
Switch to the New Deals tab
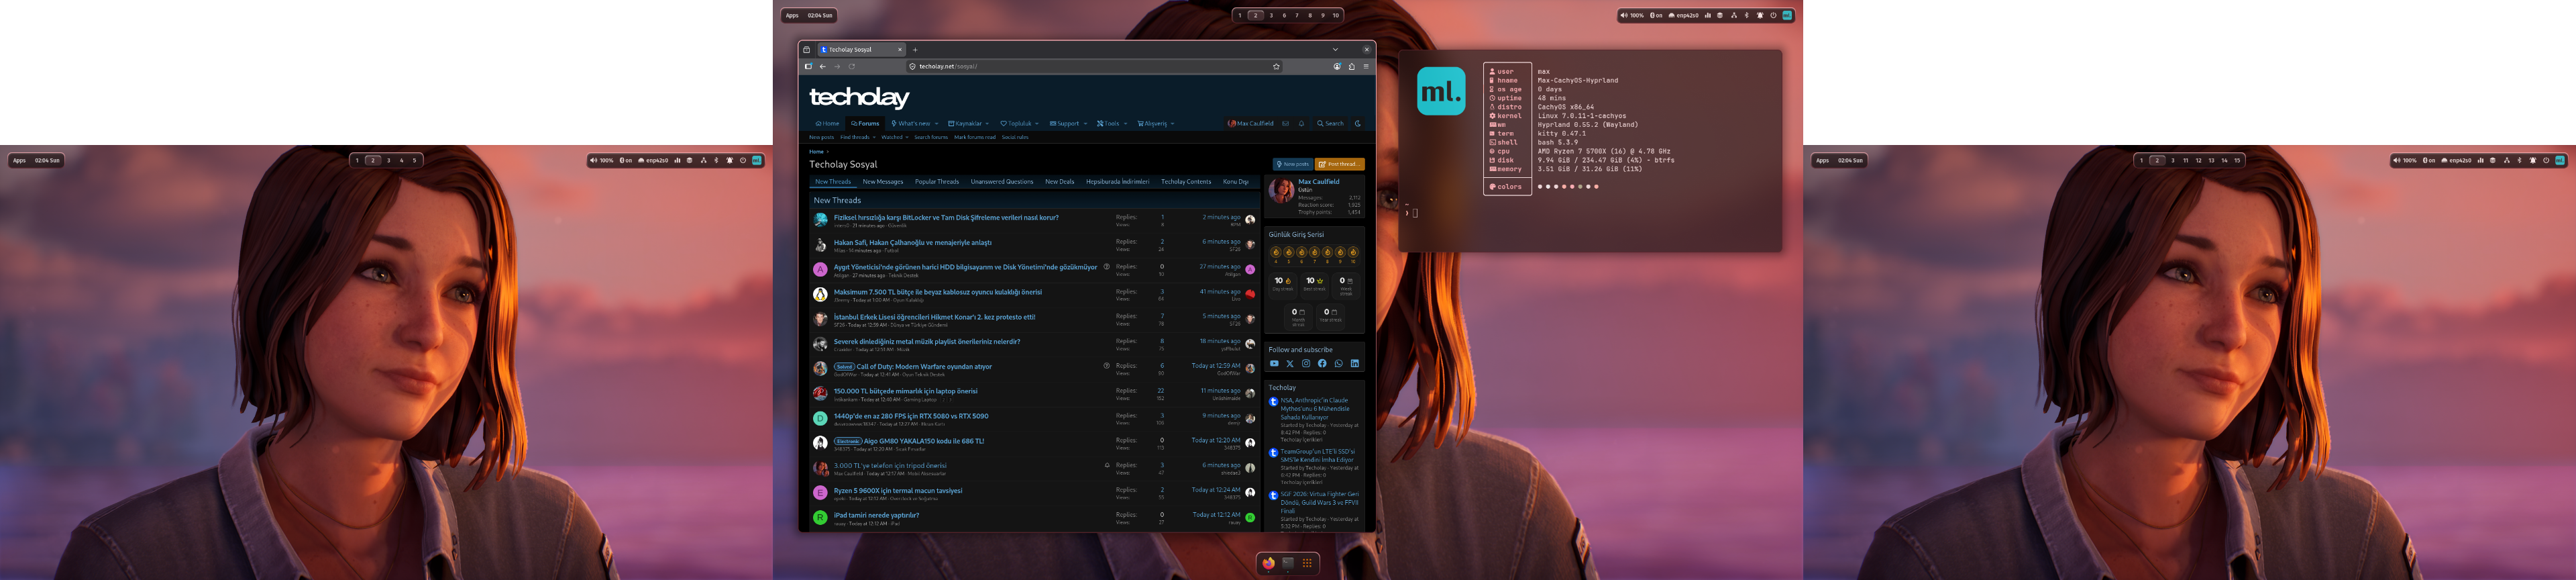tap(1060, 182)
